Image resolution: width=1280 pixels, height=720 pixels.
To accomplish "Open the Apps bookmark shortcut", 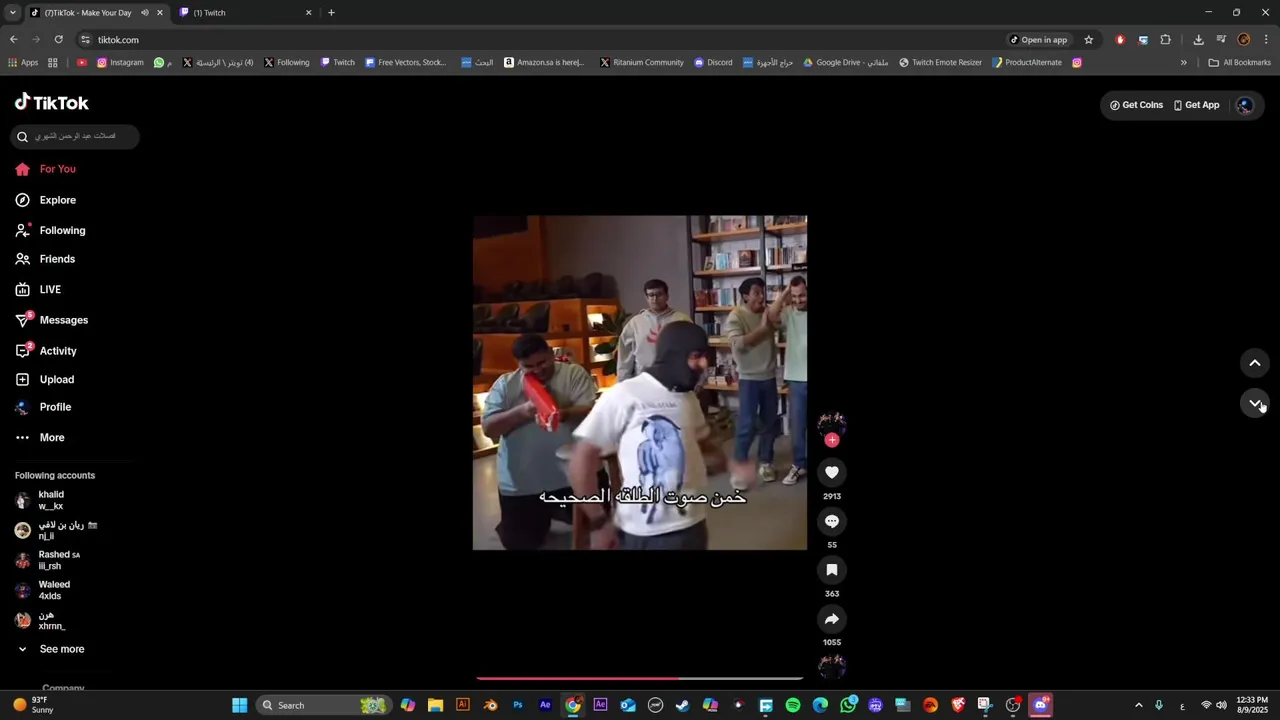I will tap(23, 62).
